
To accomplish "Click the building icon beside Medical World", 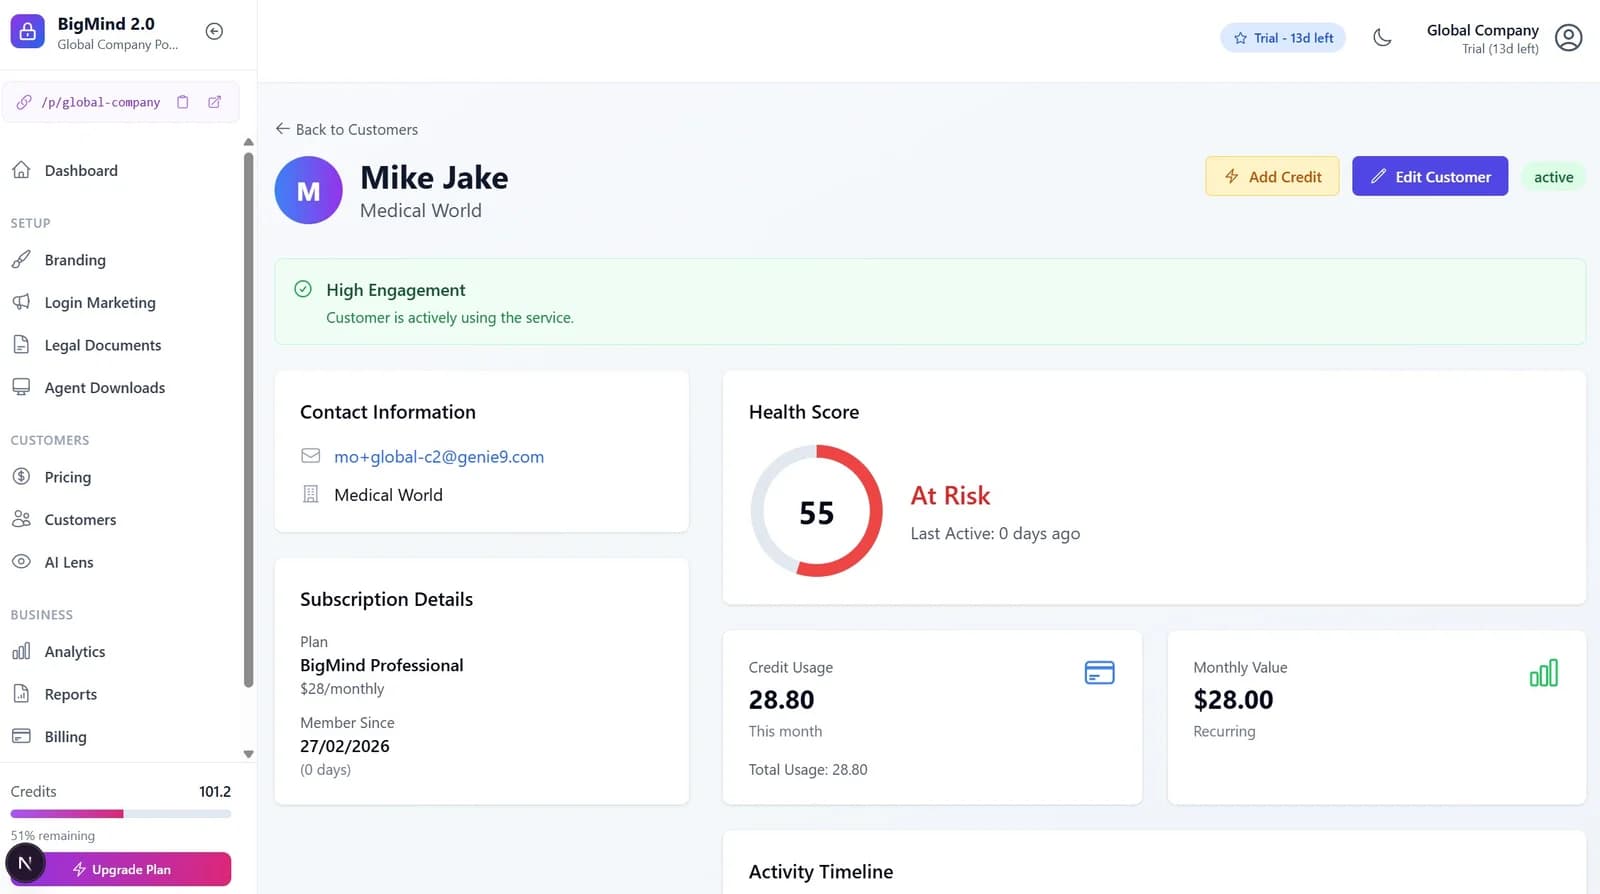I will [311, 494].
